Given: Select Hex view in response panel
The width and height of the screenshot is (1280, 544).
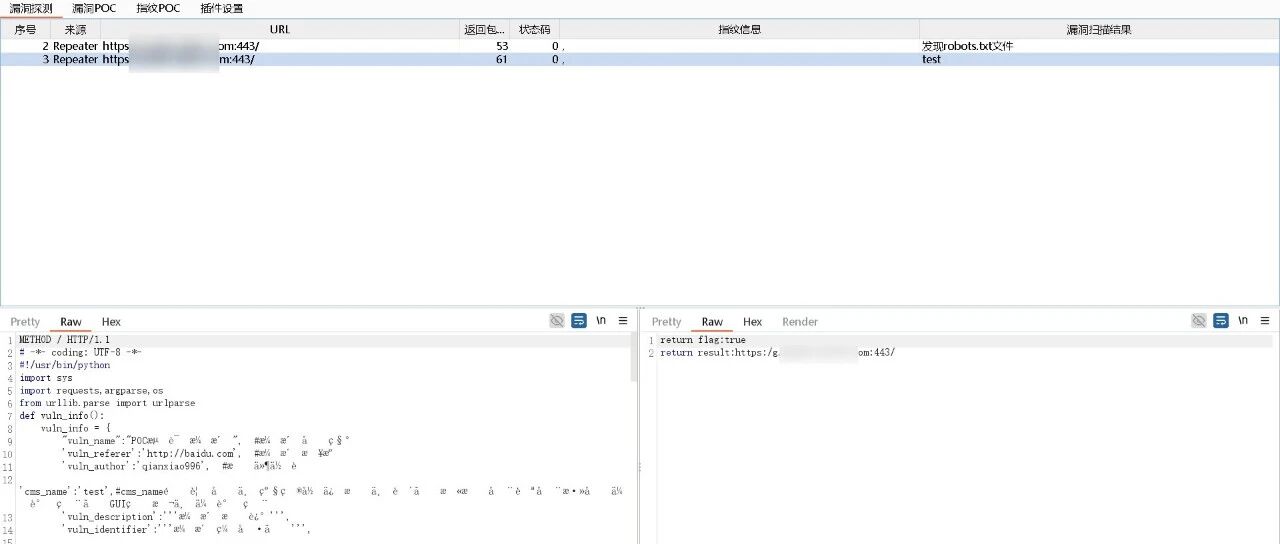Looking at the screenshot, I should (x=753, y=322).
